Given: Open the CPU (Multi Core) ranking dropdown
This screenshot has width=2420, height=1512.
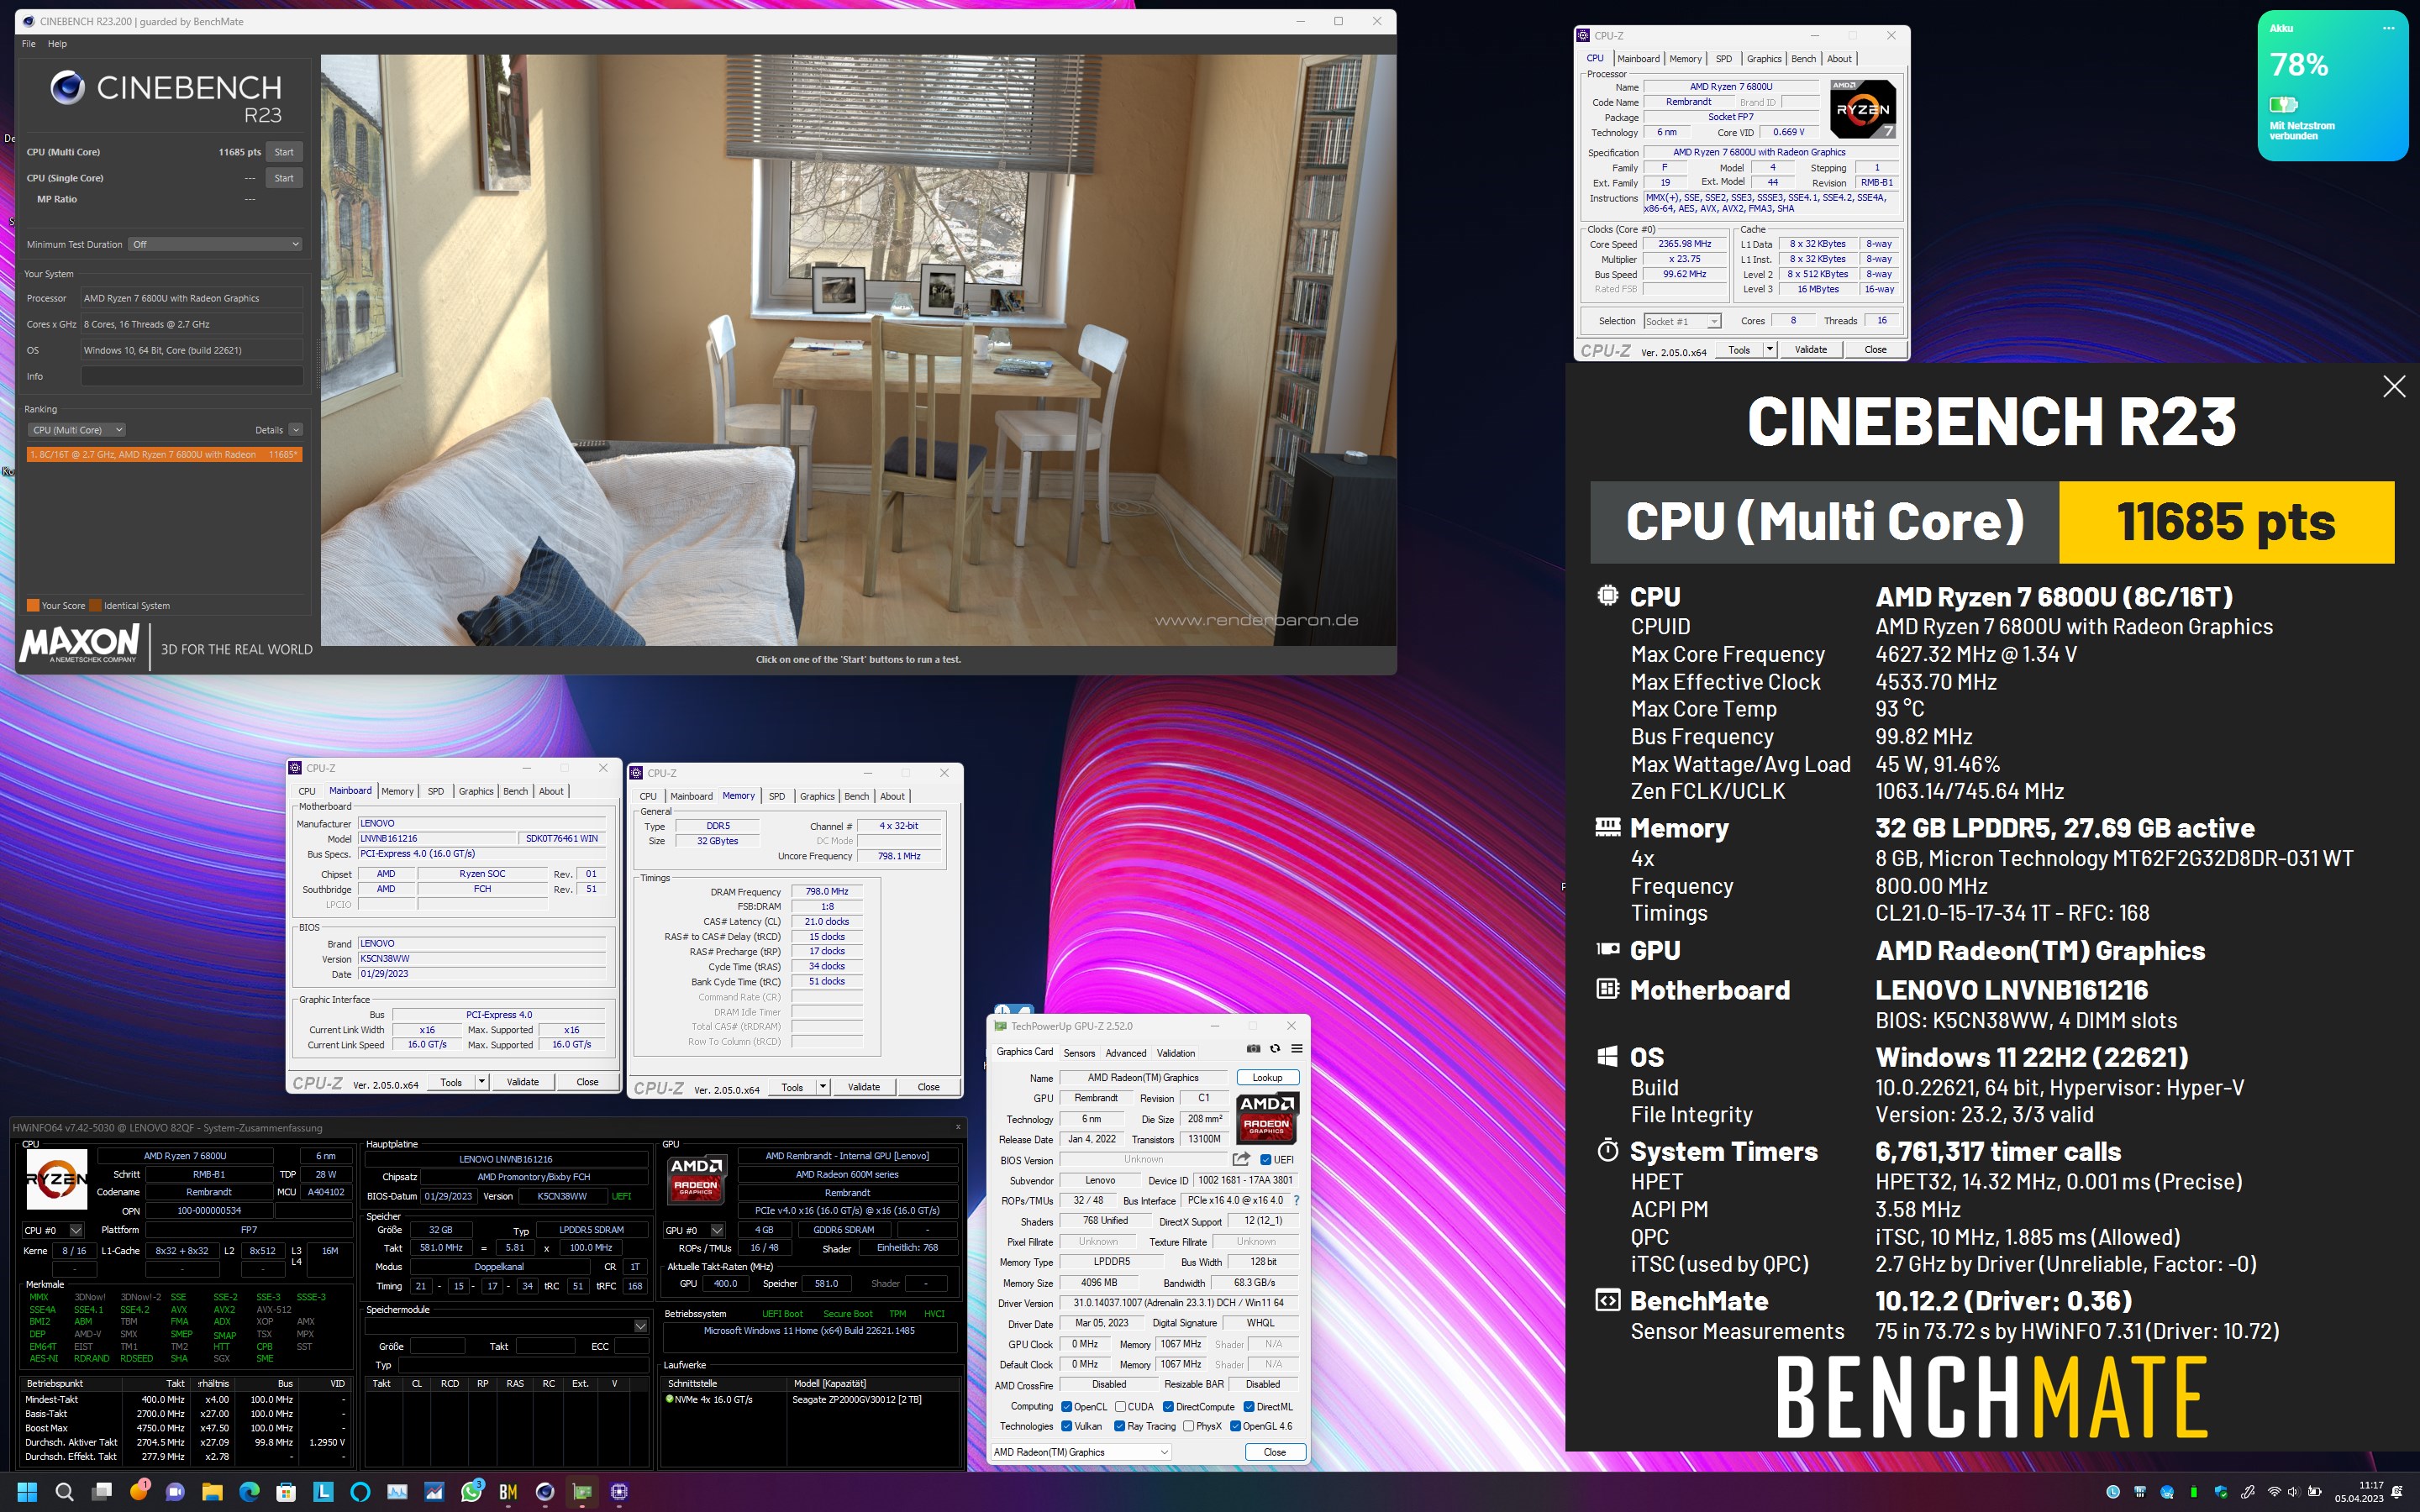Looking at the screenshot, I should (76, 430).
